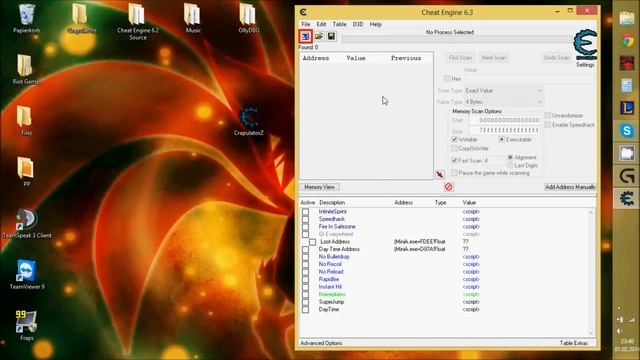
Task: Click the Stop address input field
Action: (505, 131)
